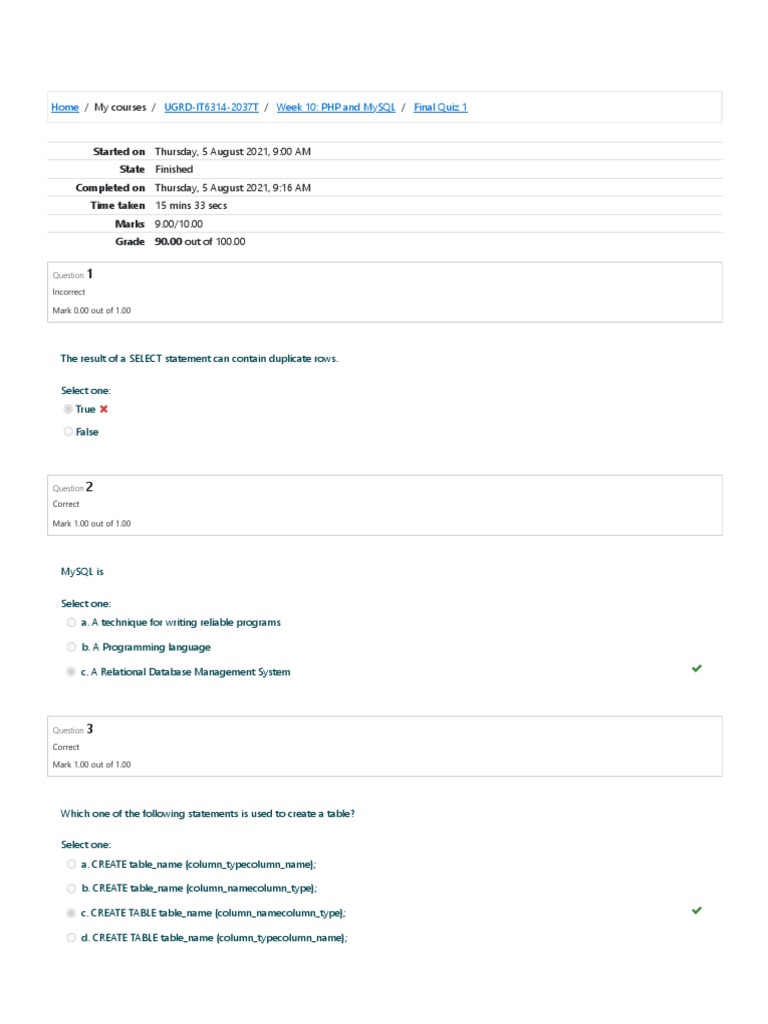Viewport: 768px width, 1024px height.
Task: Click the Question 1 info box
Action: coord(385,292)
